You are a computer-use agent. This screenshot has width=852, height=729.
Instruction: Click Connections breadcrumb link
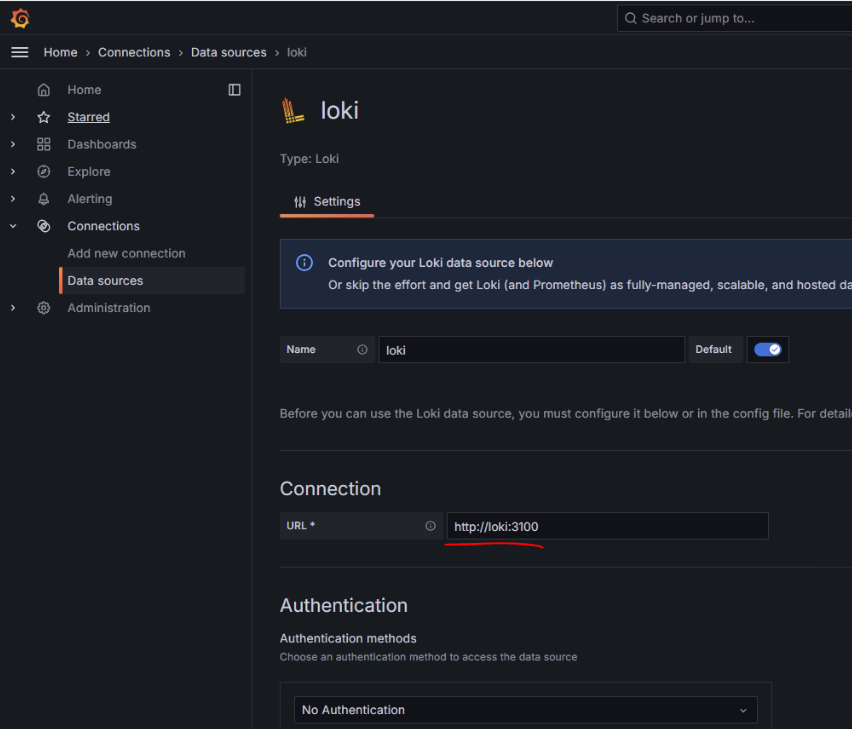tap(134, 52)
